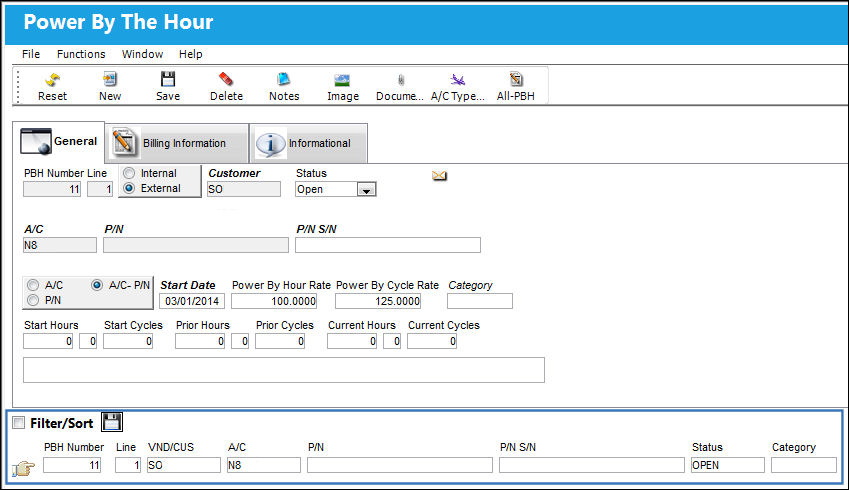Click the Status filter field showing OPEN
849x490 pixels.
[728, 465]
